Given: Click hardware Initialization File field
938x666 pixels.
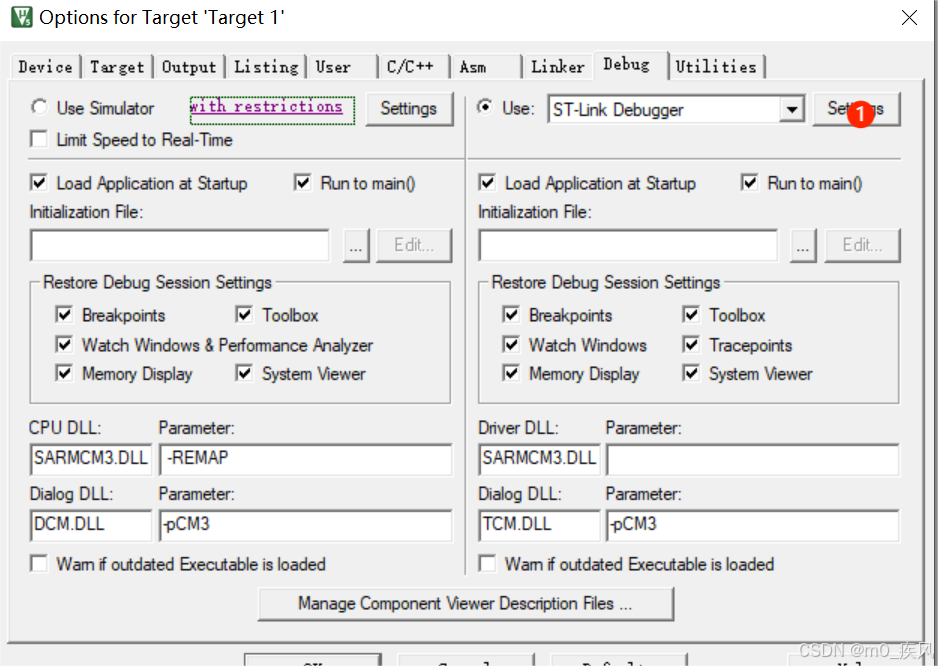Looking at the screenshot, I should (x=628, y=245).
